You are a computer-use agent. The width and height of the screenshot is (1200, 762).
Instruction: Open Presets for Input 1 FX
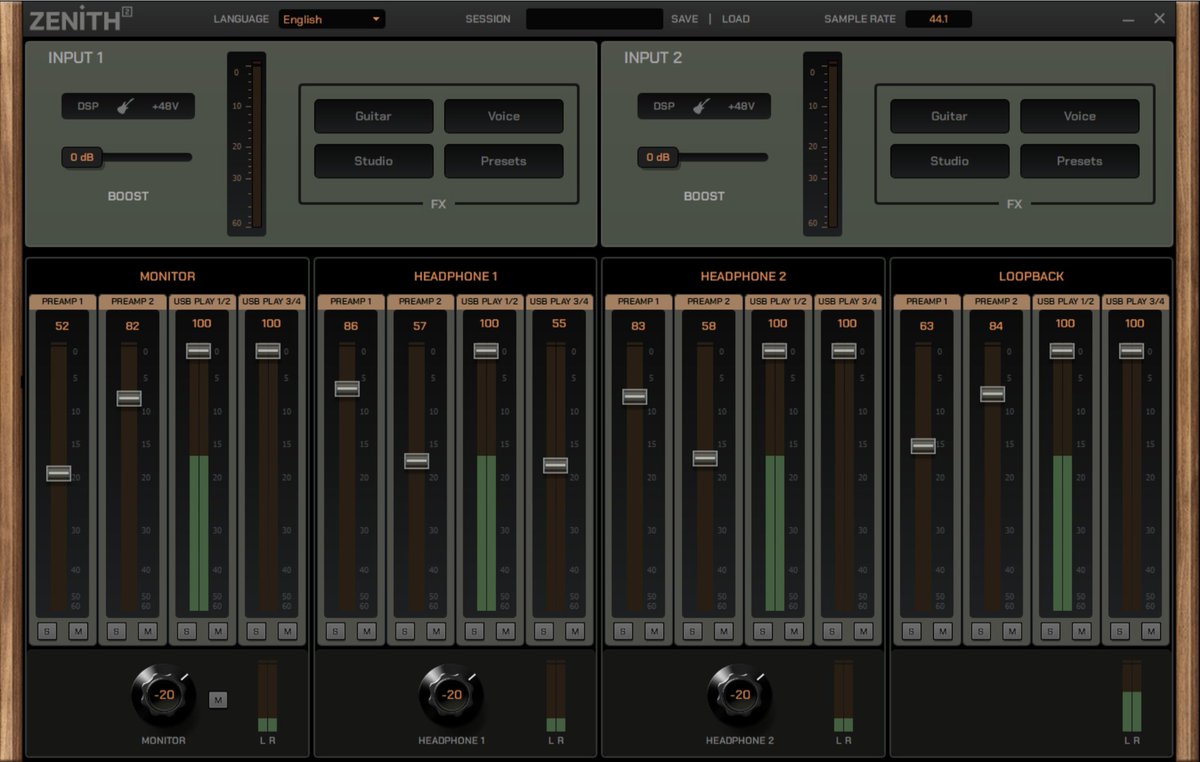click(504, 161)
